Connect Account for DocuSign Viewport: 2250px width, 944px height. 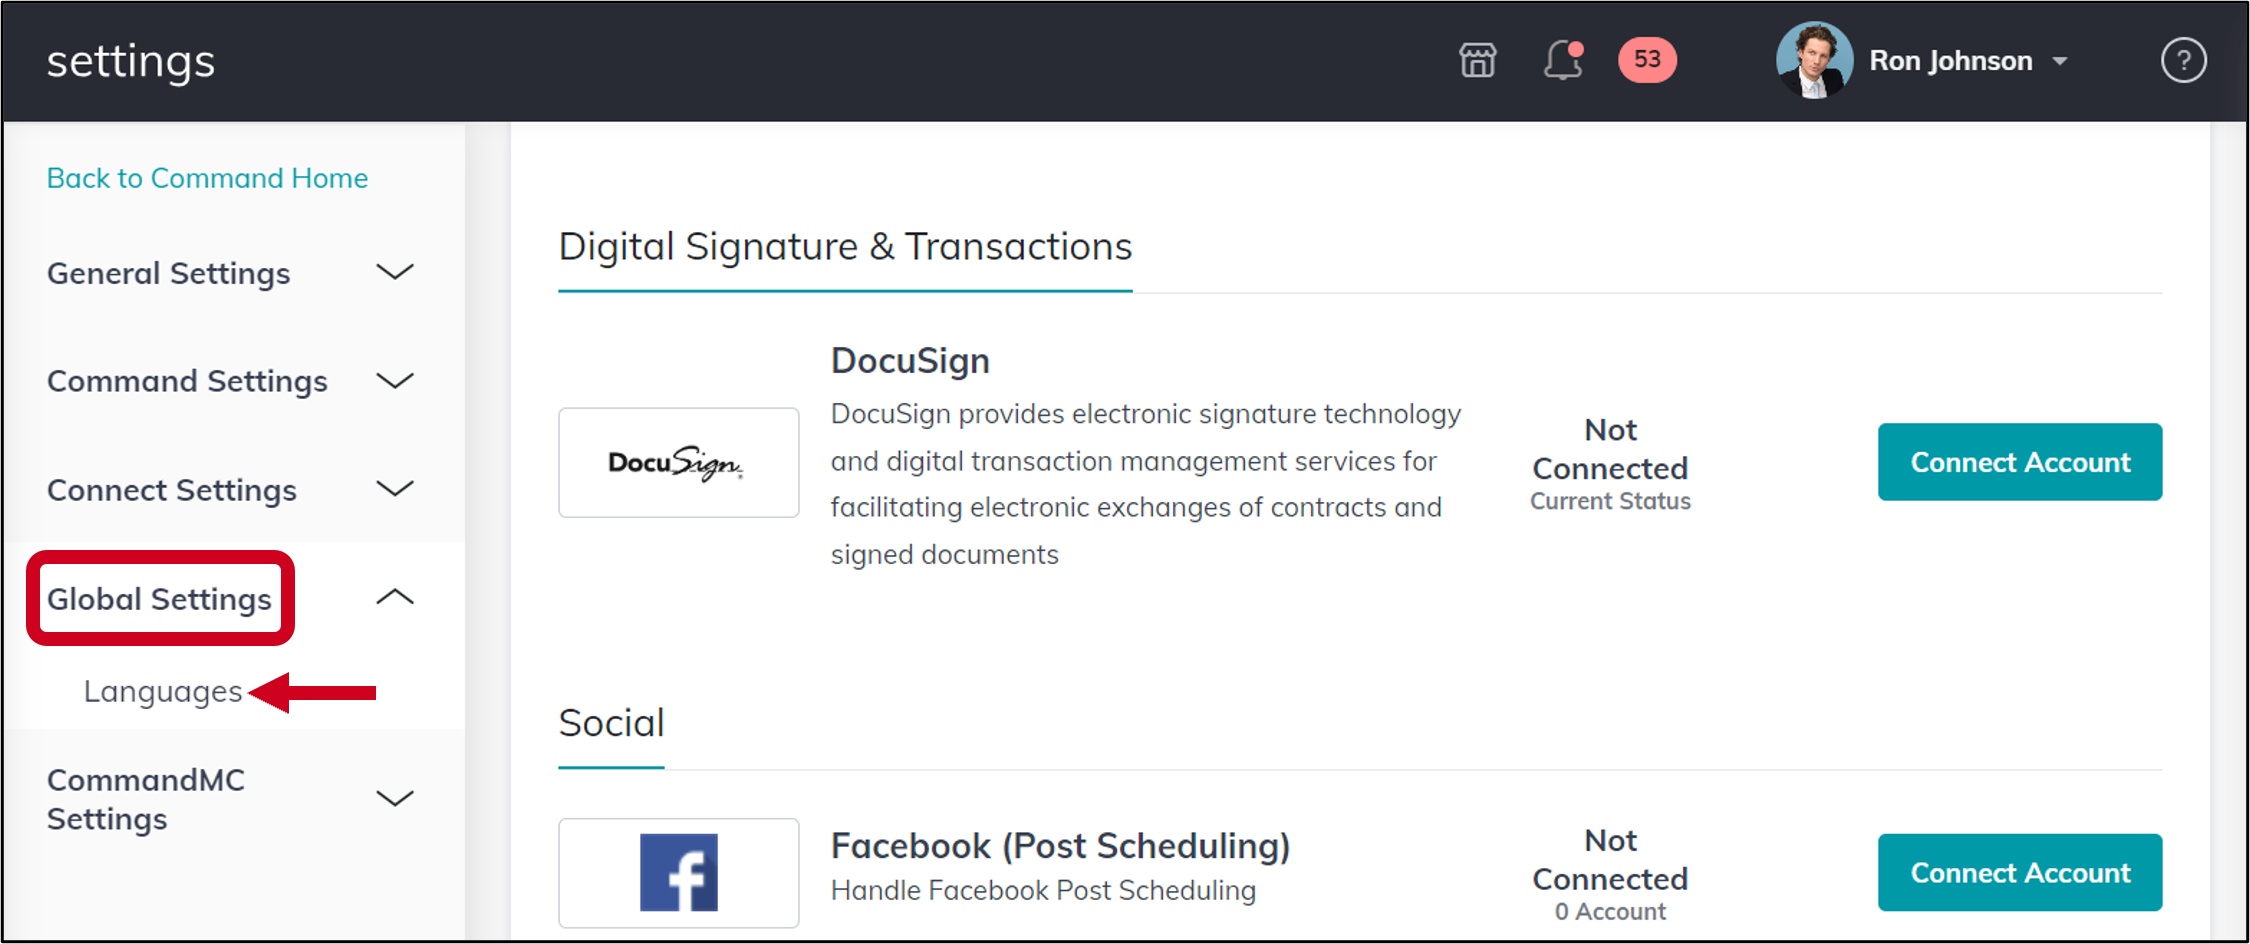2020,462
